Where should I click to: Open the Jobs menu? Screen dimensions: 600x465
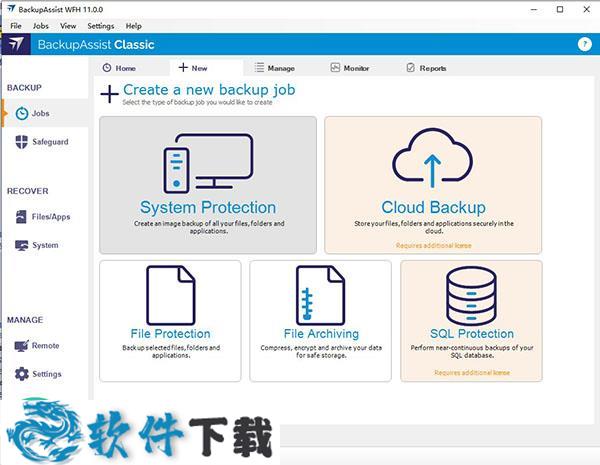[41, 26]
